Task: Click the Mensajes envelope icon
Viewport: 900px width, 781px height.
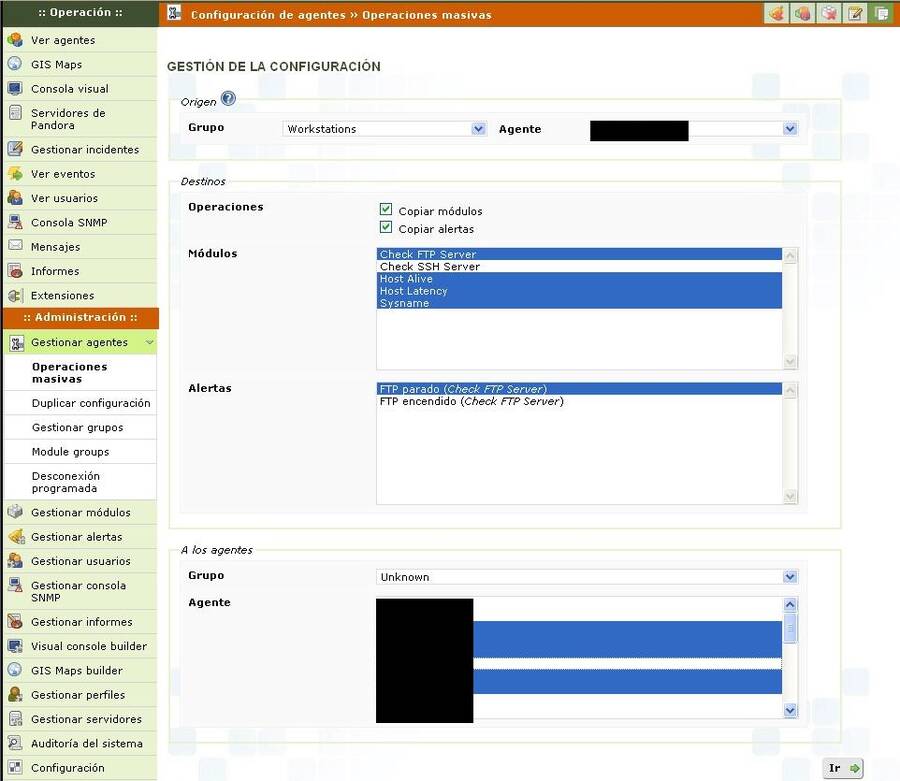Action: (15, 246)
